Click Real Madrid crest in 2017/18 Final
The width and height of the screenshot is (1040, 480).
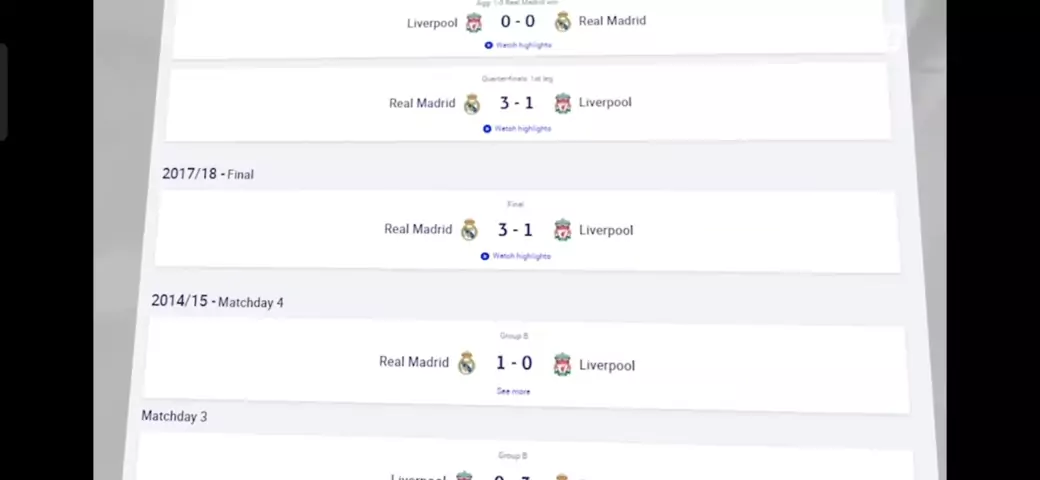(x=469, y=230)
